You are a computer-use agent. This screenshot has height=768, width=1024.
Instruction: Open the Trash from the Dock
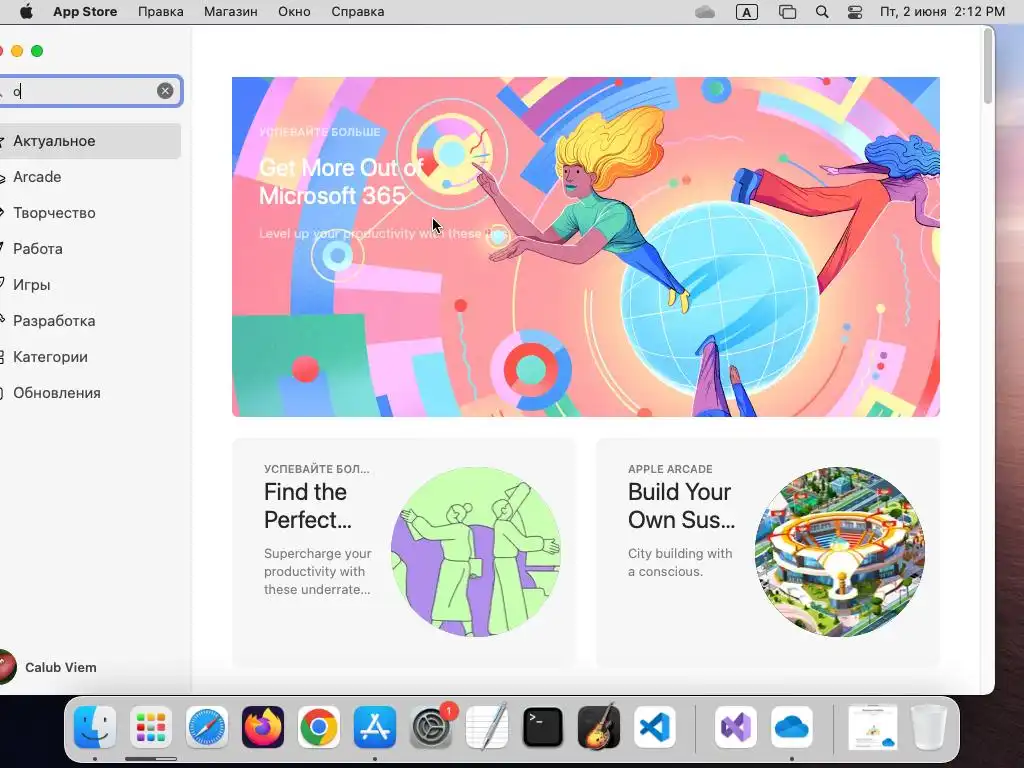point(929,727)
